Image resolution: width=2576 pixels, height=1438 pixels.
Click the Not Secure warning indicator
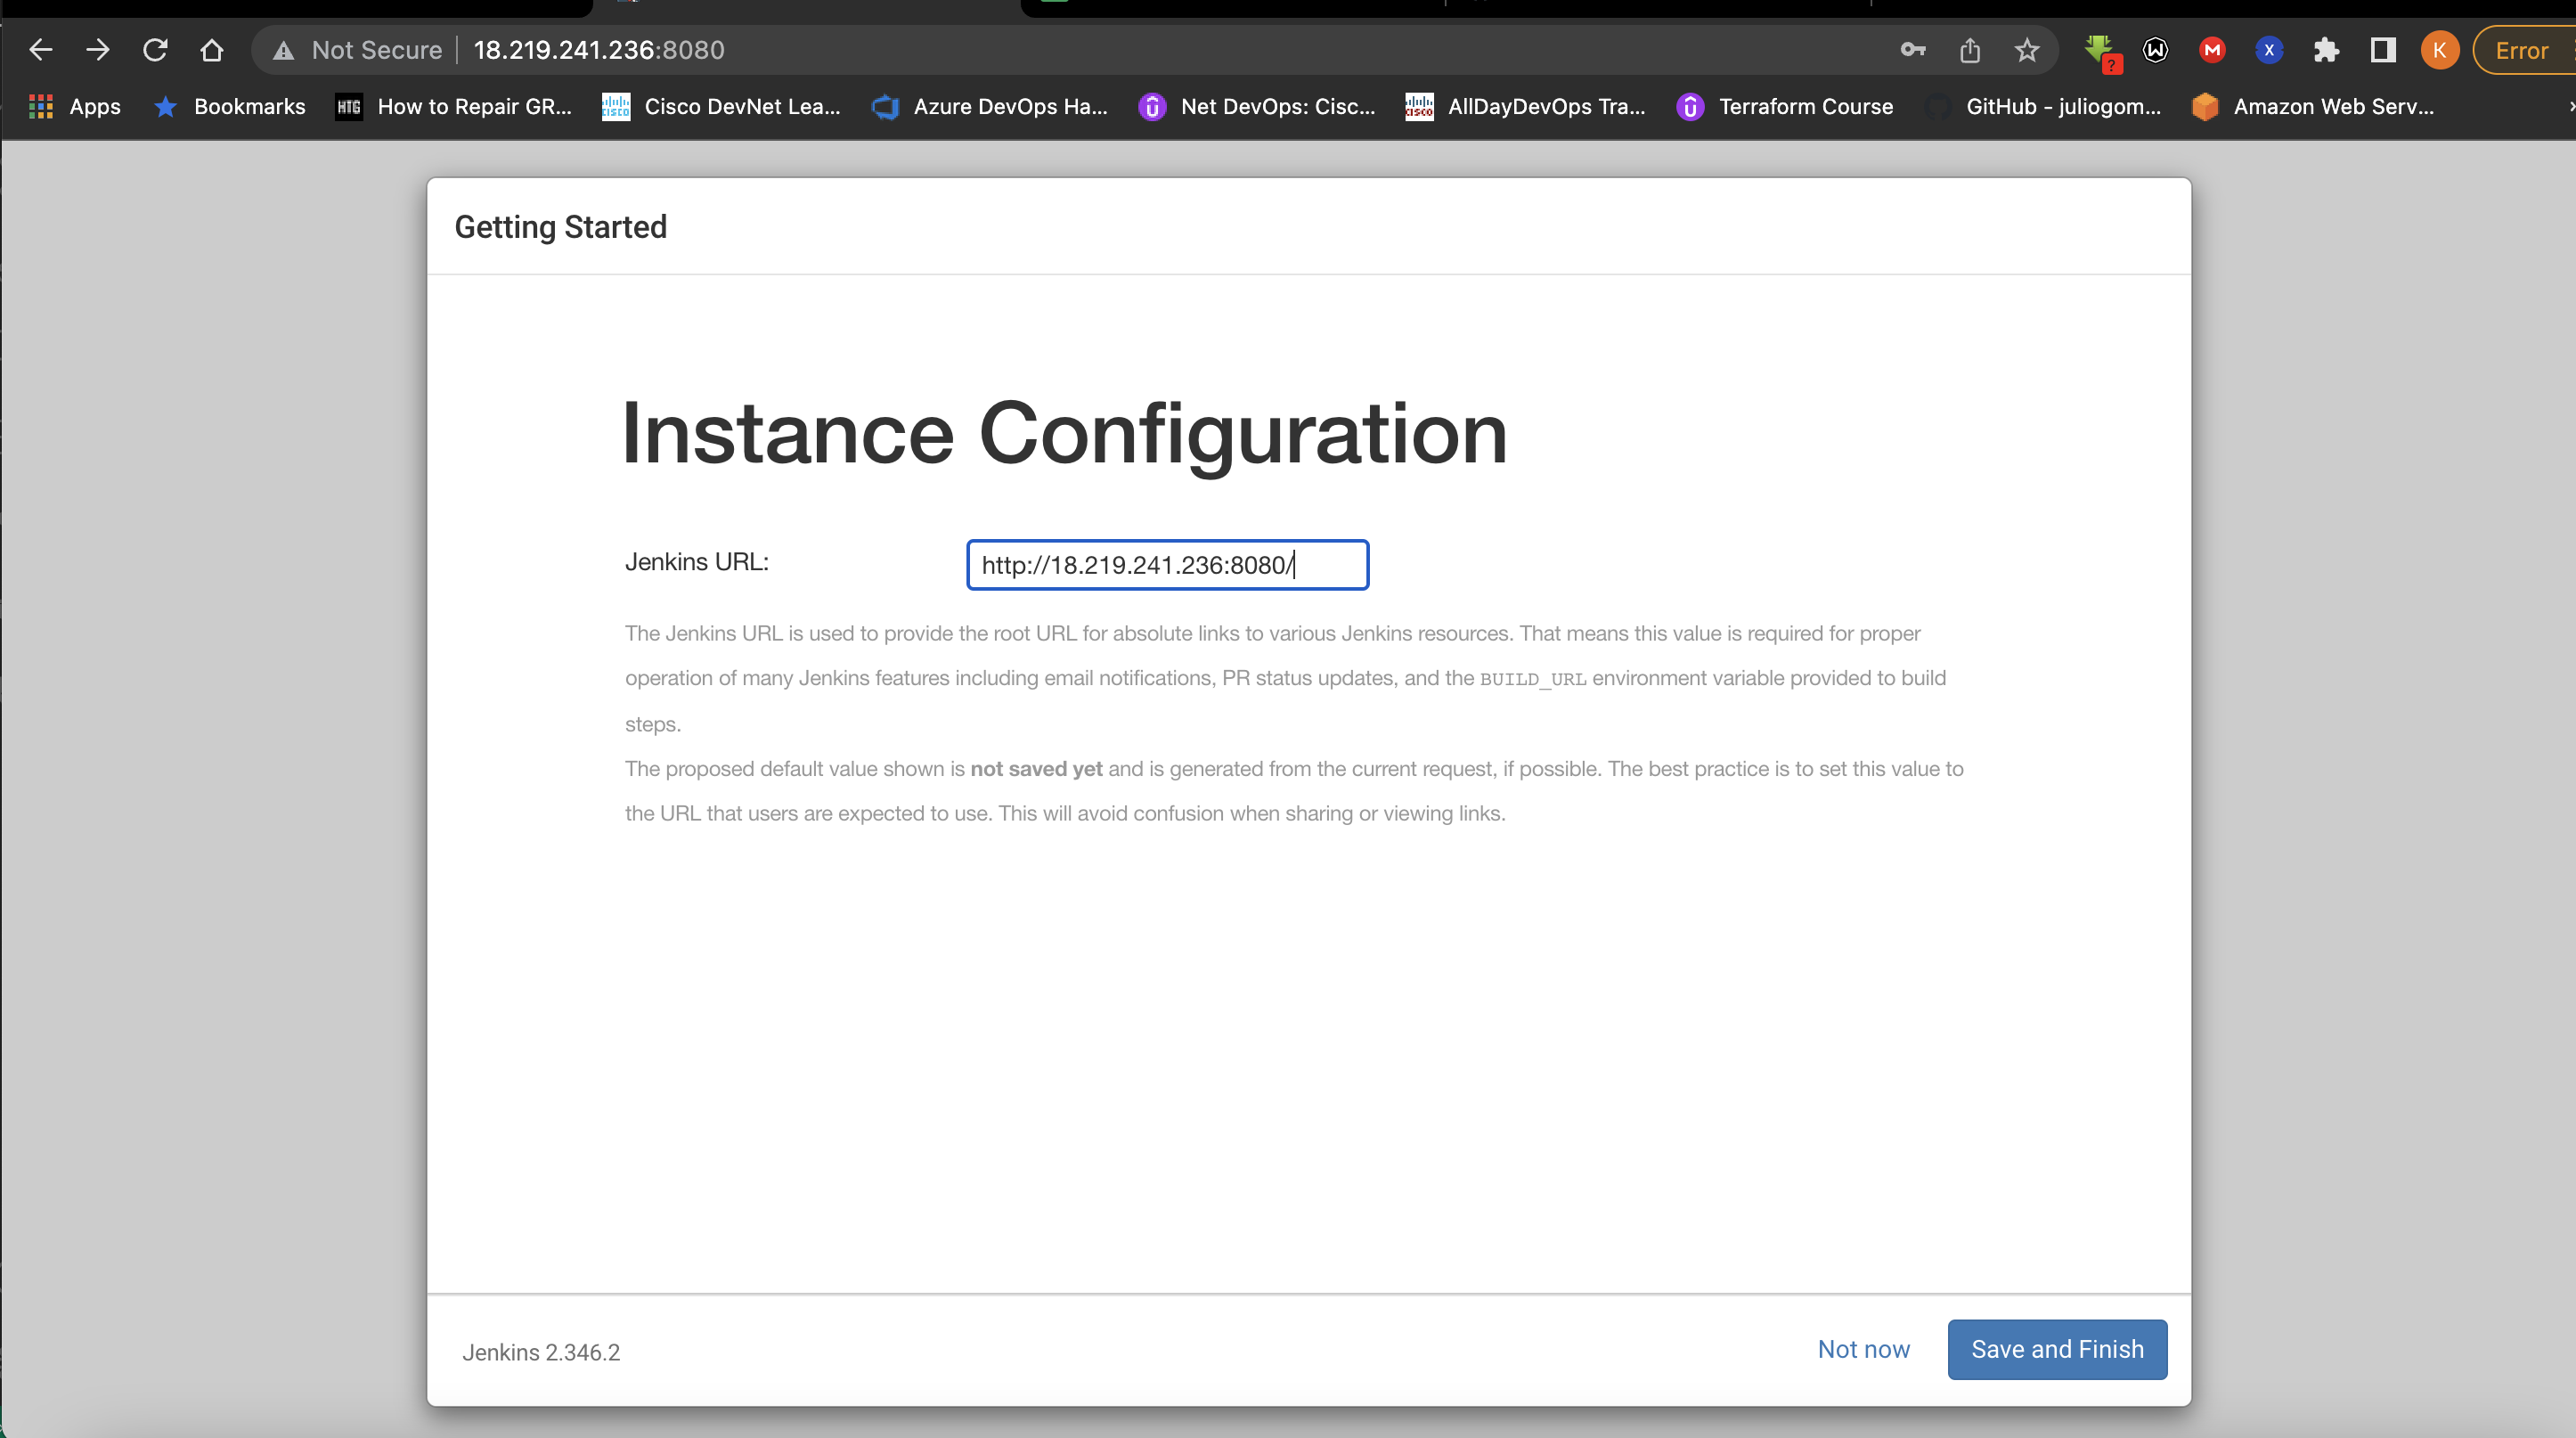point(355,49)
